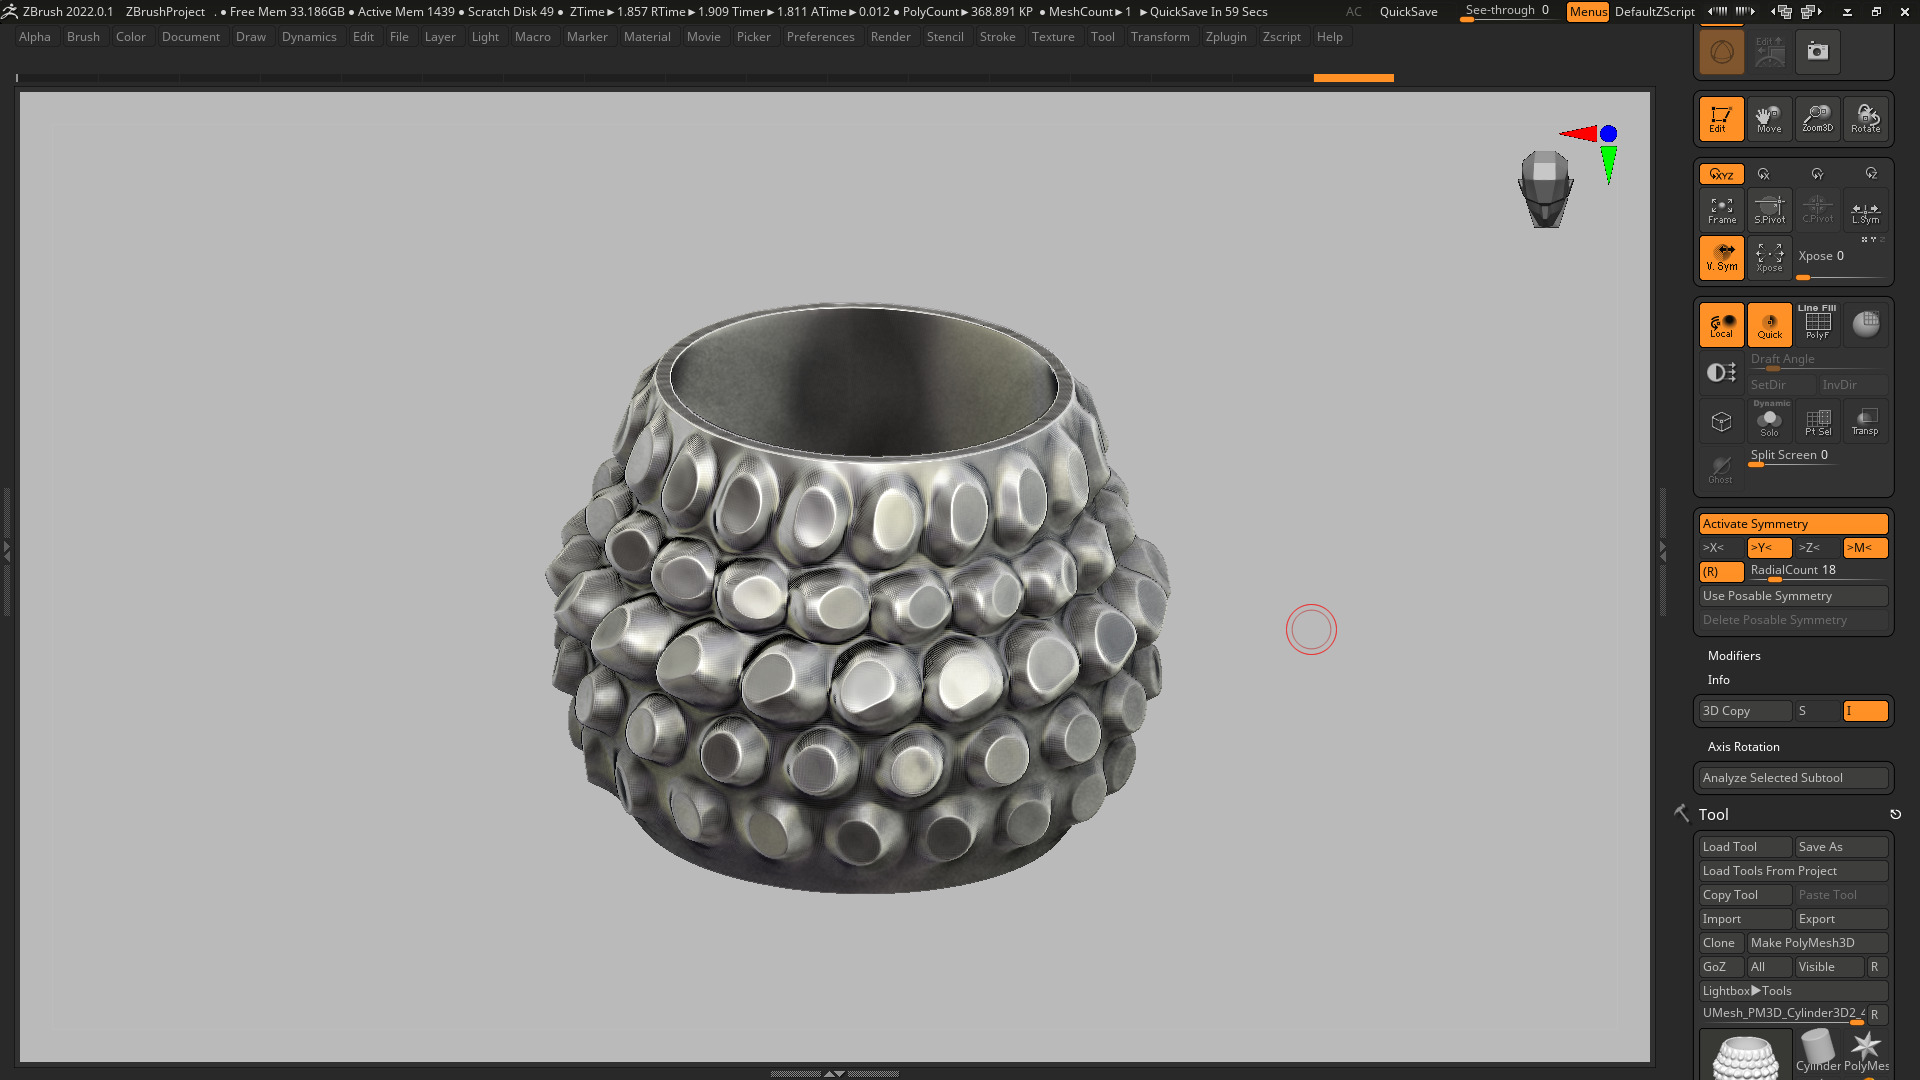
Task: Toggle Quick 3D edit mode
Action: [1769, 324]
